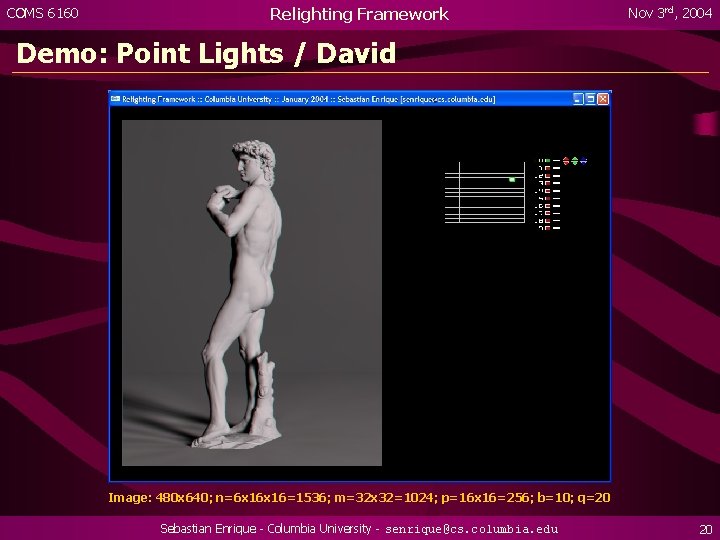The height and width of the screenshot is (540, 720).
Task: Click the blue up/down arrow stepper
Action: pos(583,161)
